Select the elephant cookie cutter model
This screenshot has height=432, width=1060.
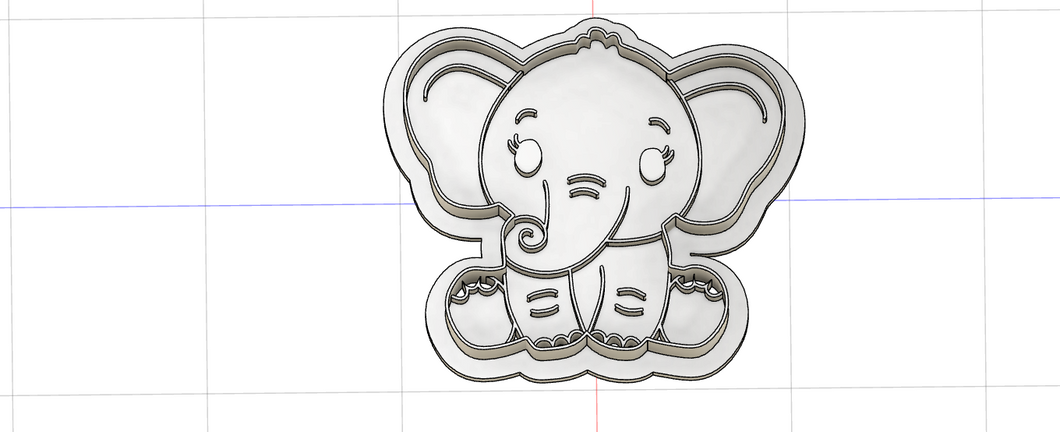click(x=594, y=201)
